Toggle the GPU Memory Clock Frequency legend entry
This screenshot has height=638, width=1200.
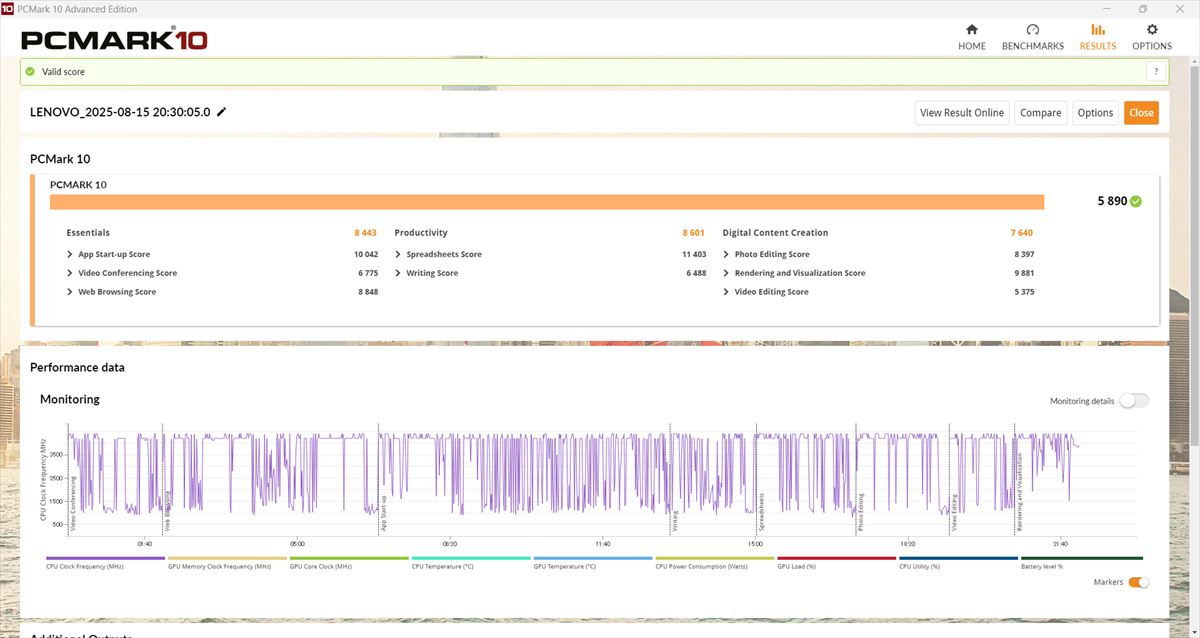click(228, 563)
